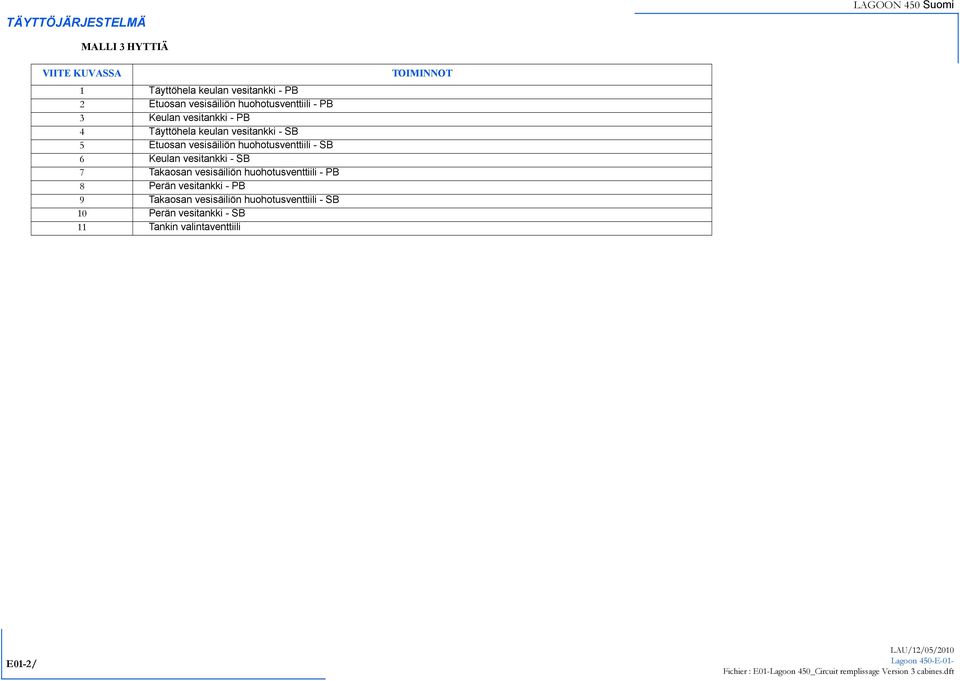Click the TÄYTTÖJÄRJESTELMÄ heading
This screenshot has height=681, width=960.
click(x=76, y=23)
